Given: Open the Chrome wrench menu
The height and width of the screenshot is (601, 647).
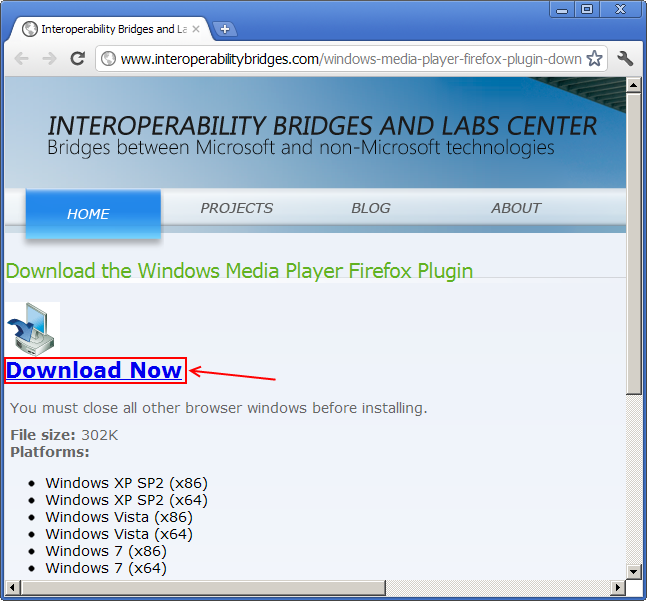Looking at the screenshot, I should 626,59.
